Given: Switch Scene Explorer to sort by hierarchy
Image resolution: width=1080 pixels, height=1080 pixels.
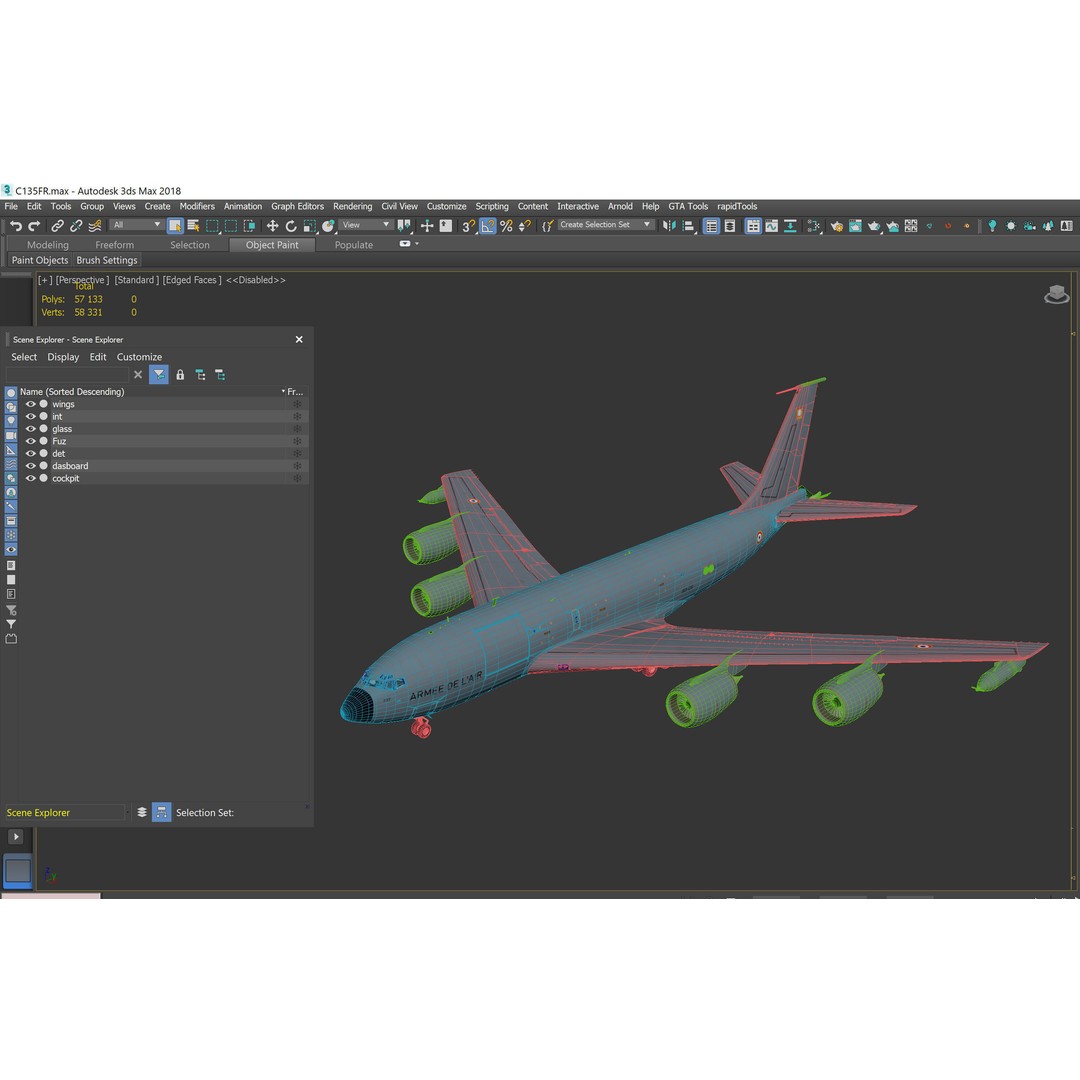Looking at the screenshot, I should (x=161, y=812).
